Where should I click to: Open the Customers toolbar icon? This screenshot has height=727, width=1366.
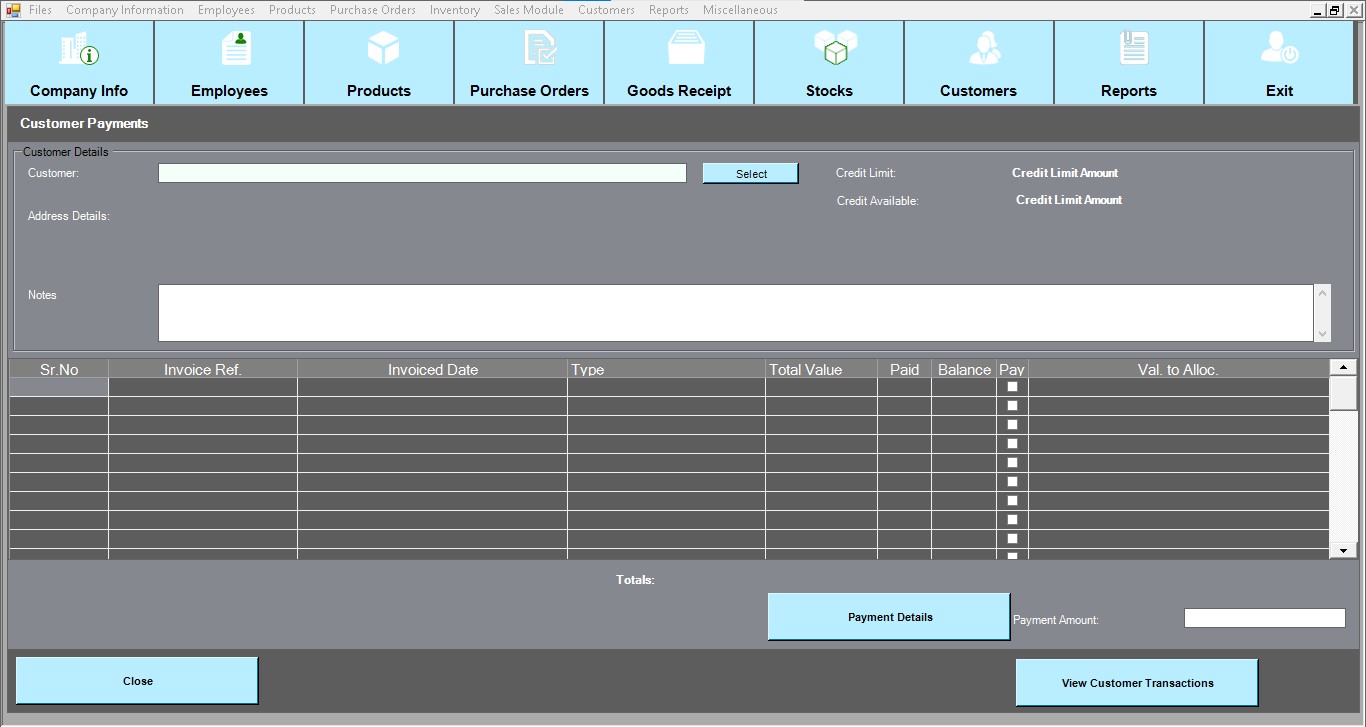click(984, 48)
